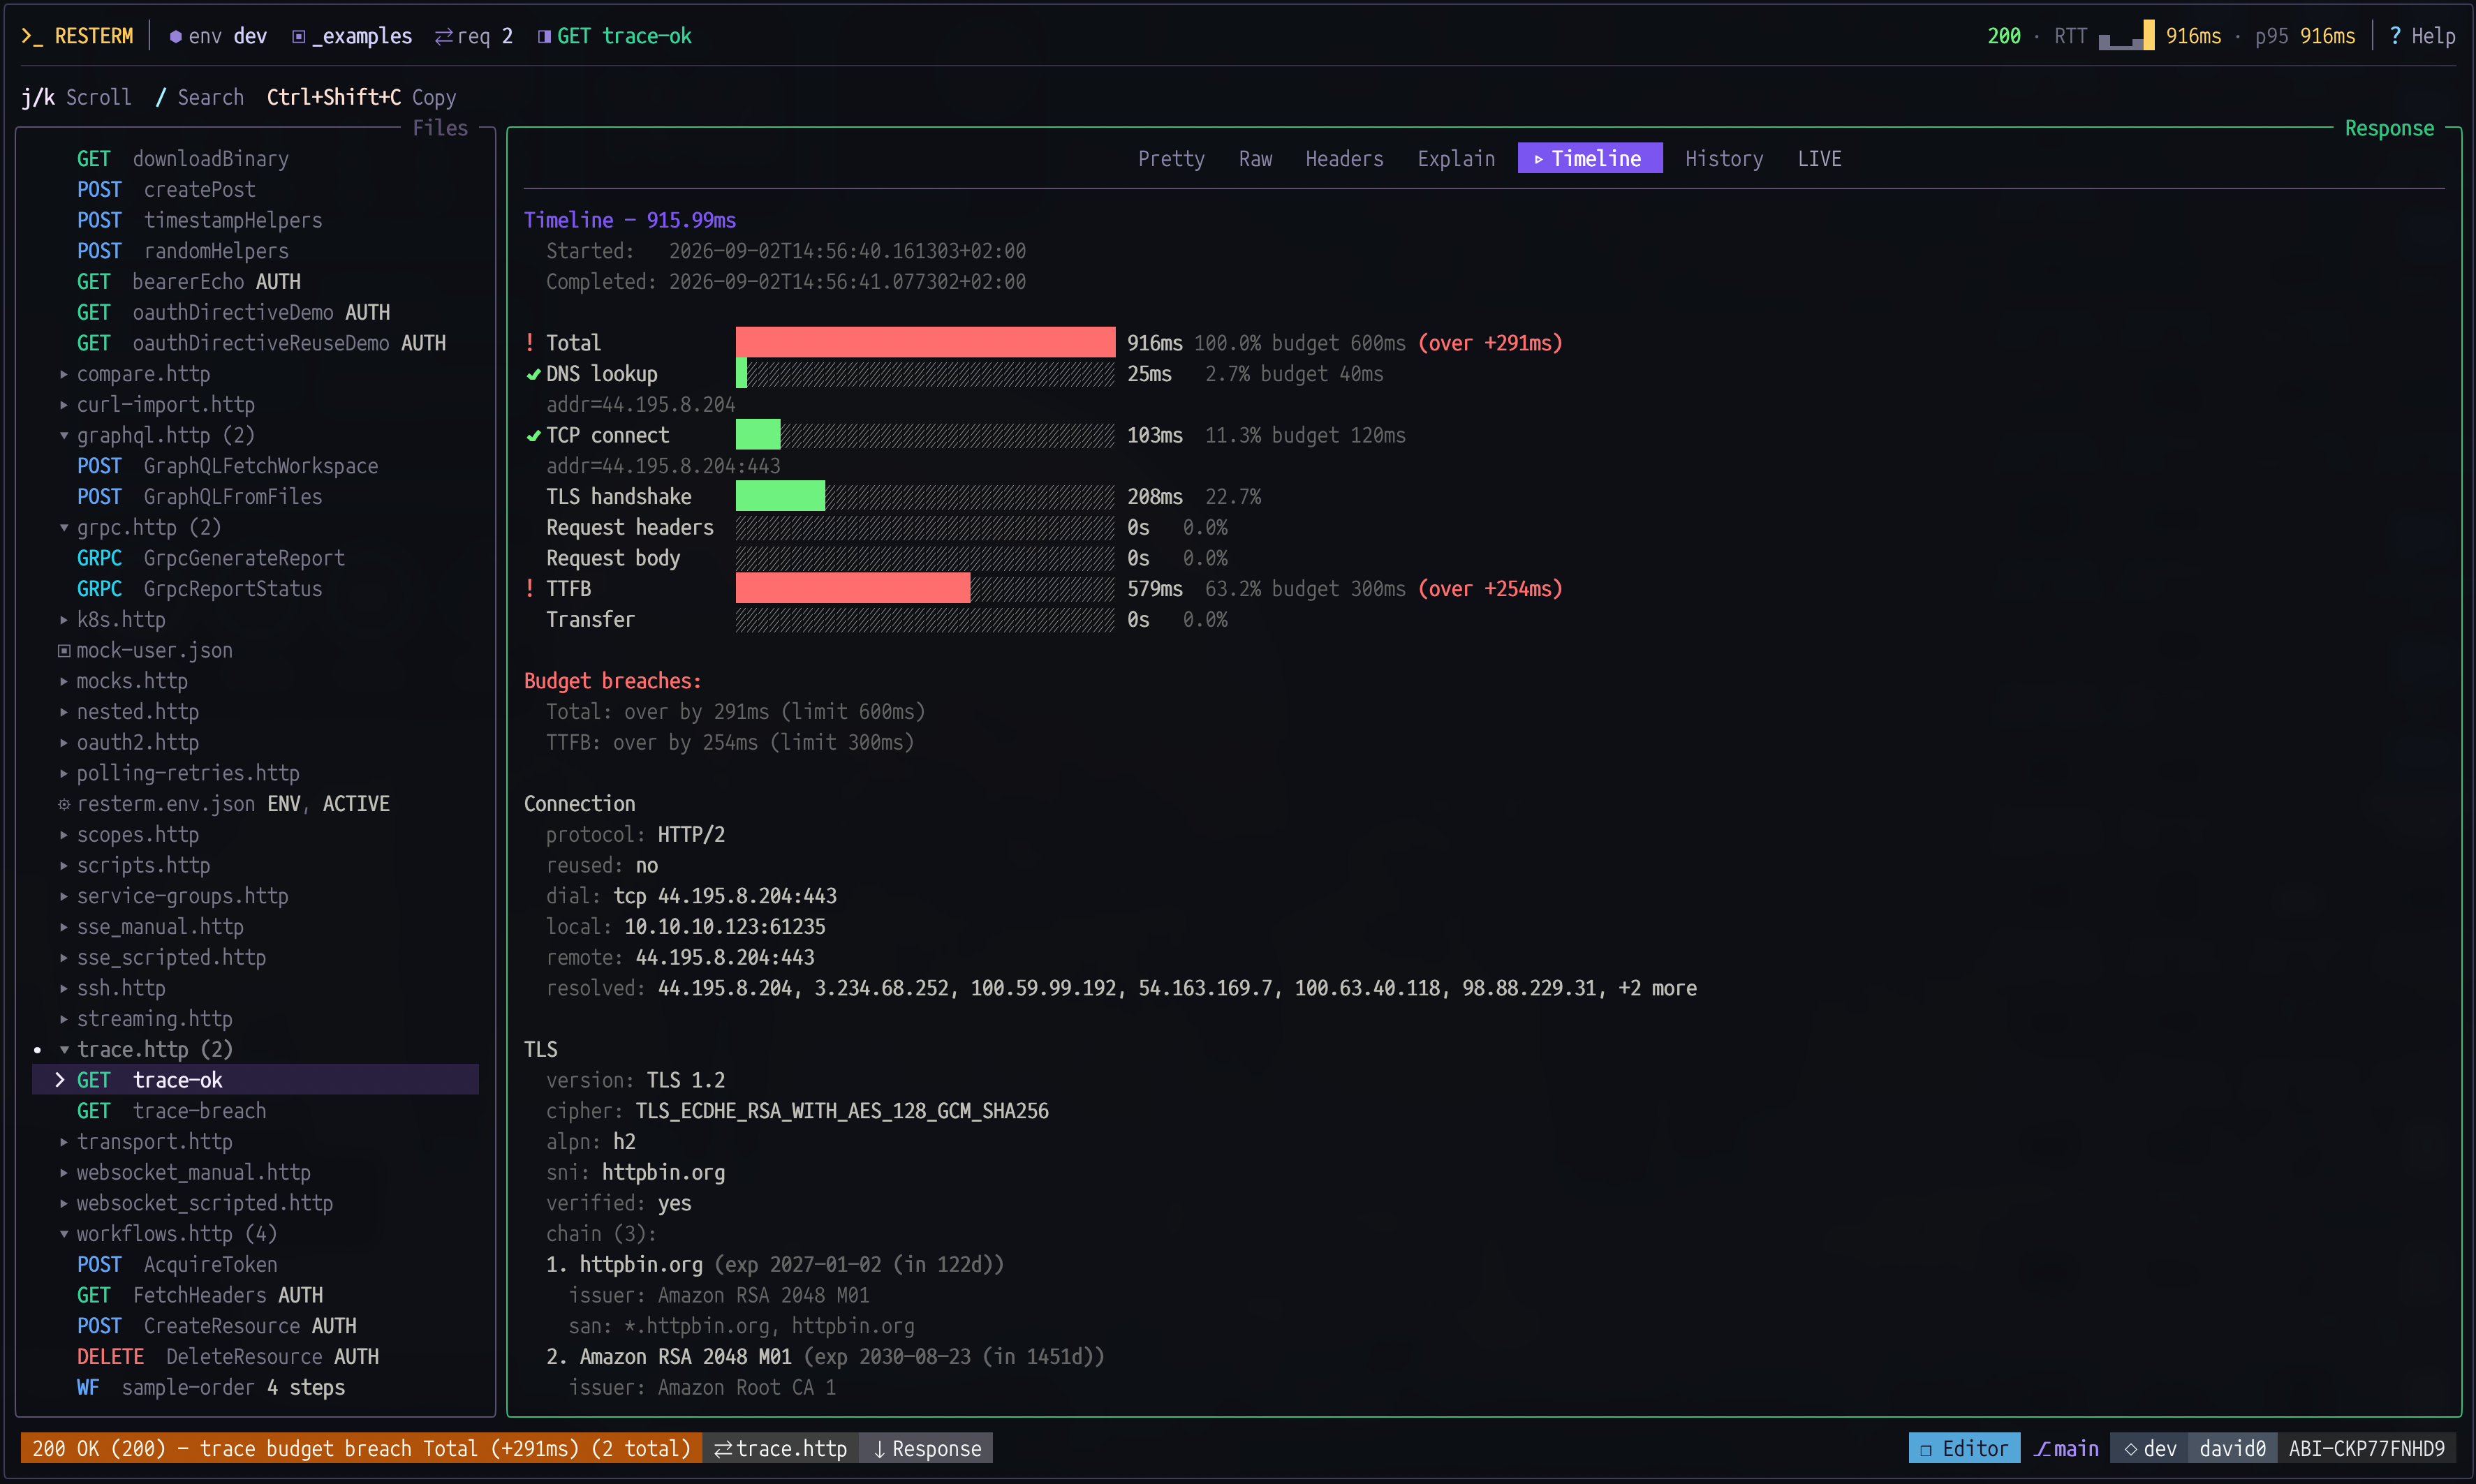The height and width of the screenshot is (1484, 2476).
Task: Expand polling-retries.http
Action: [64, 773]
